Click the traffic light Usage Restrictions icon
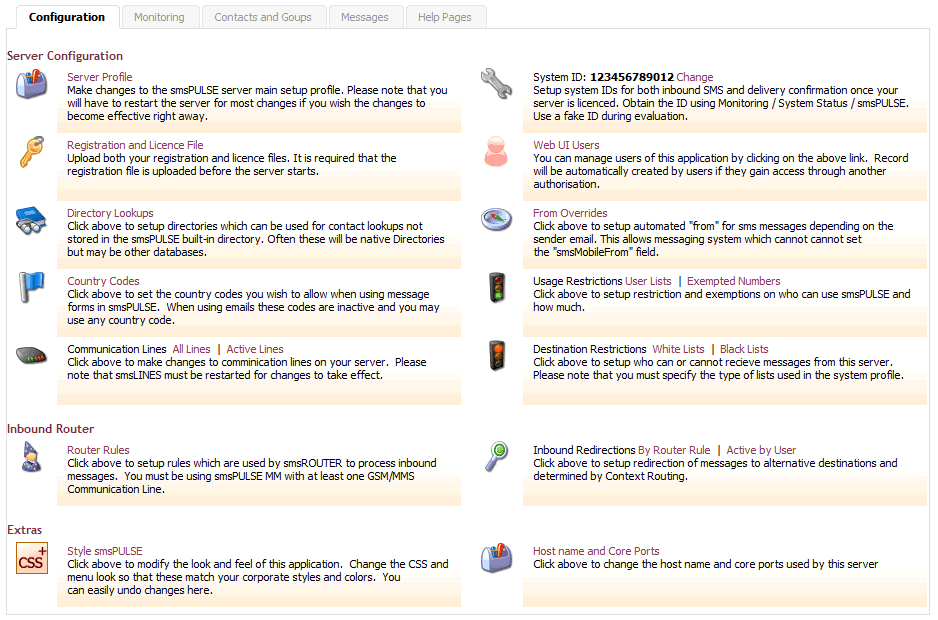The image size is (938, 620). point(497,287)
